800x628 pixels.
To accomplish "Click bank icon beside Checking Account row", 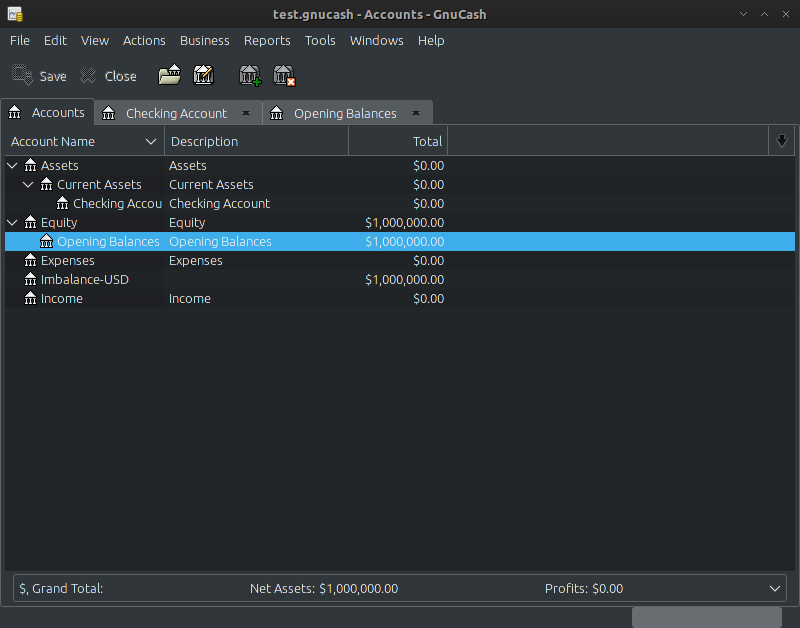I will 62,203.
